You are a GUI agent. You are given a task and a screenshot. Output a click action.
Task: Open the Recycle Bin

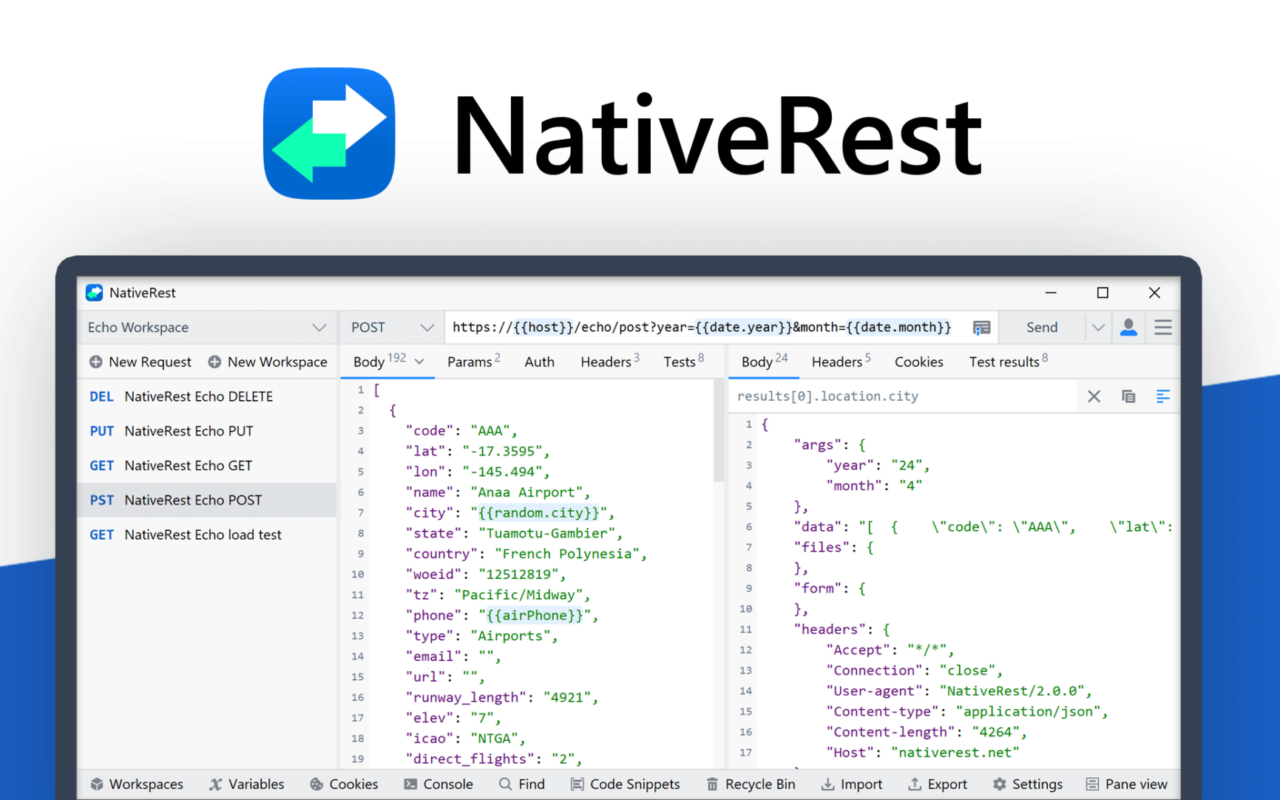(x=750, y=784)
